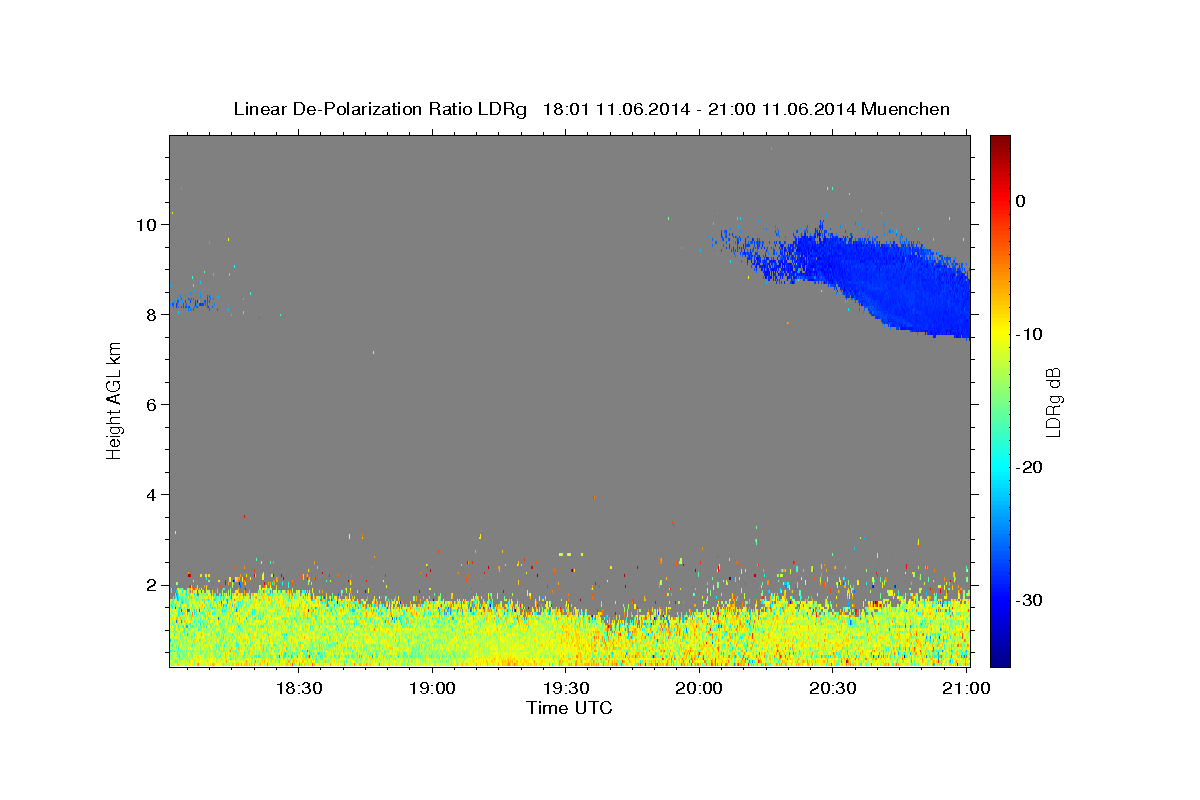Click the '21:00' time axis label

[966, 688]
